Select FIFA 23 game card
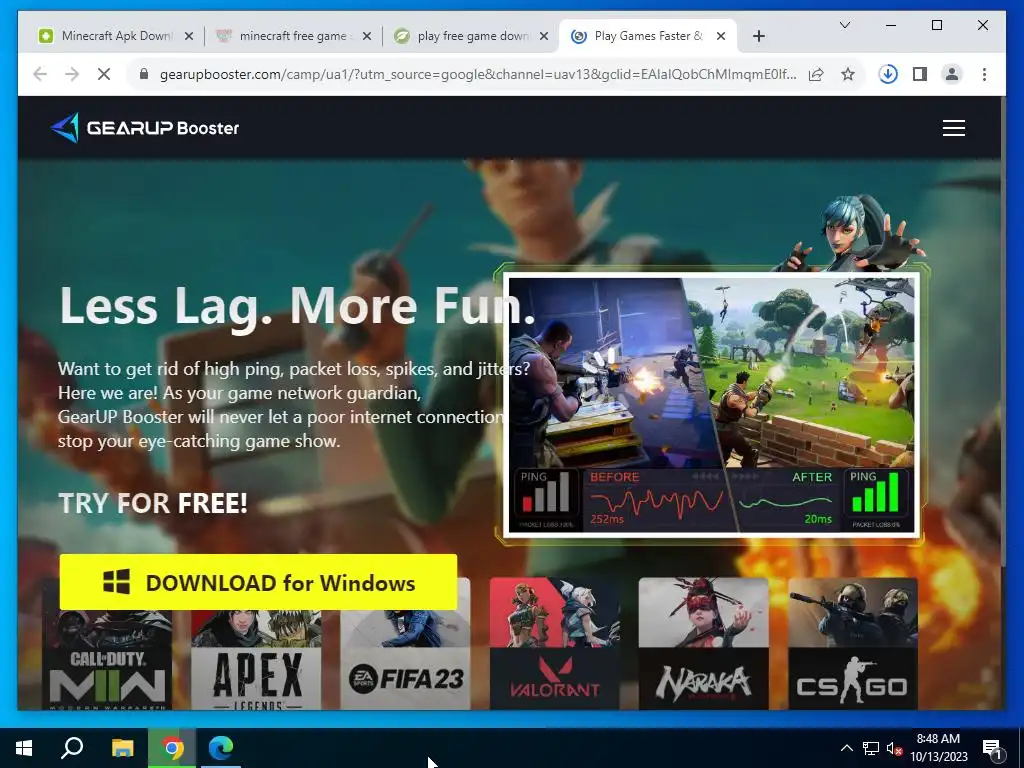The height and width of the screenshot is (768, 1024). pos(405,660)
